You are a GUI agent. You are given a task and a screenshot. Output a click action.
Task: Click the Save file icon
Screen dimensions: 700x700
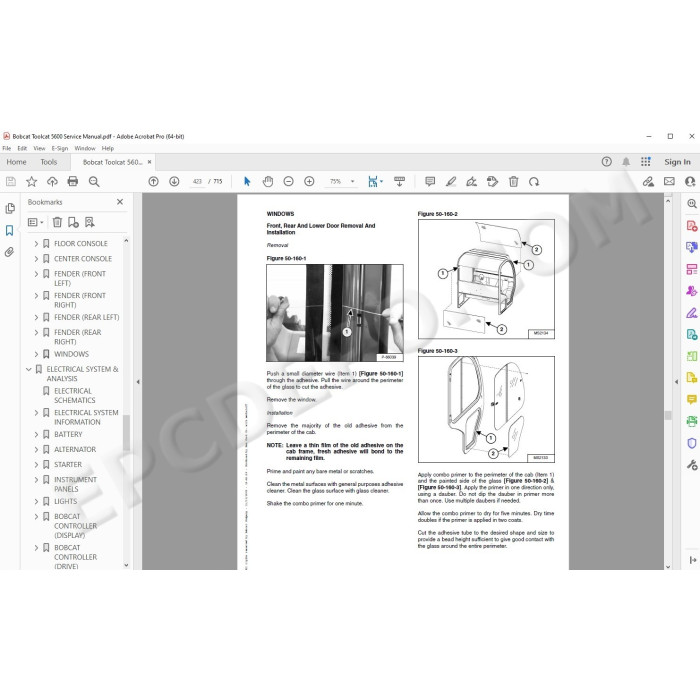[11, 181]
